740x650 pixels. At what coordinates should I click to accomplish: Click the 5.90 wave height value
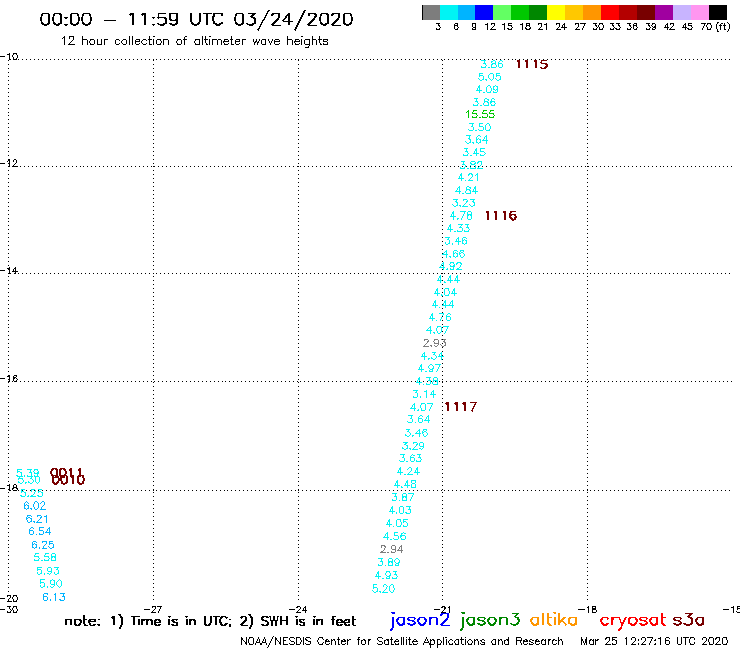point(50,584)
